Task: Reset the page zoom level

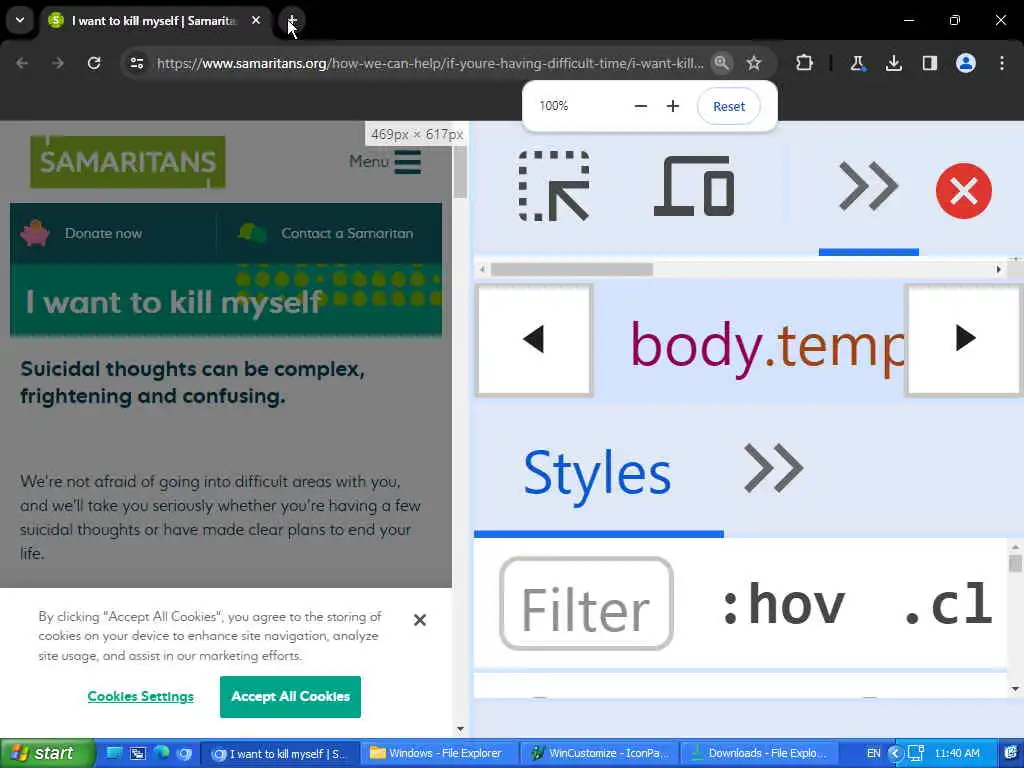Action: (x=729, y=106)
